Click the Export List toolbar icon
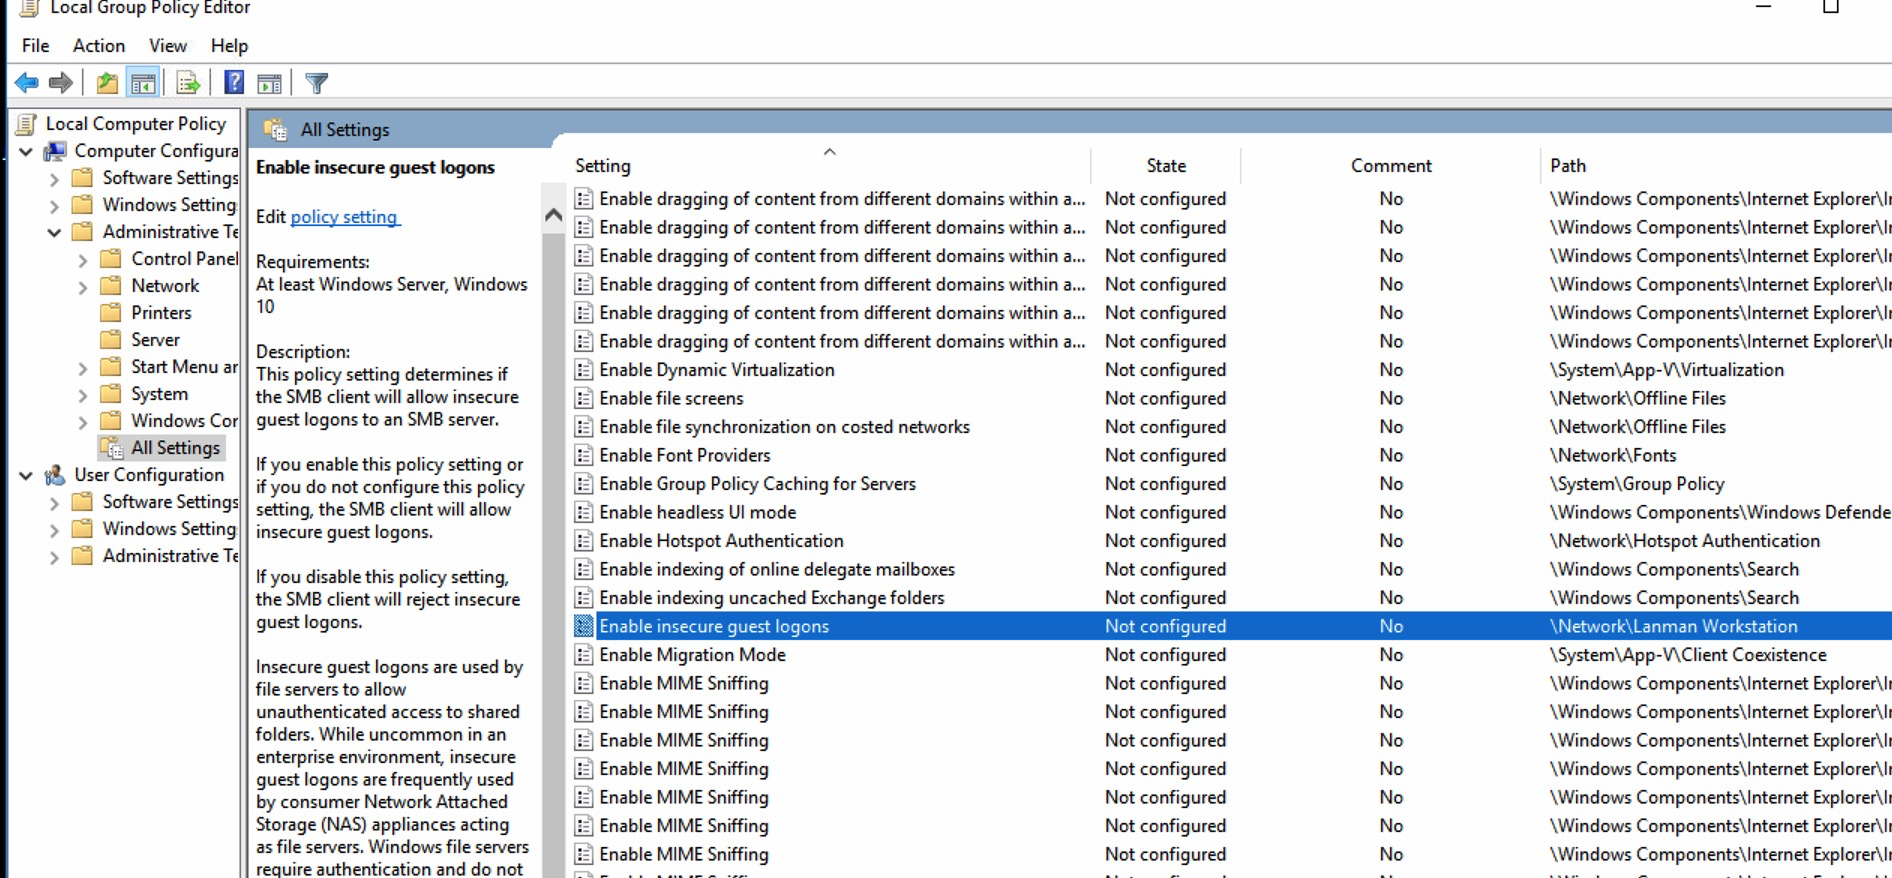This screenshot has width=1892, height=878. point(188,83)
